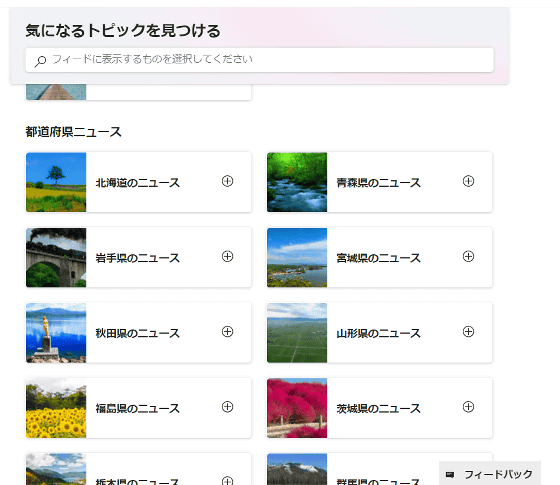Open the 青森県 forest stream thumbnail
The image size is (560, 485).
pos(297,182)
